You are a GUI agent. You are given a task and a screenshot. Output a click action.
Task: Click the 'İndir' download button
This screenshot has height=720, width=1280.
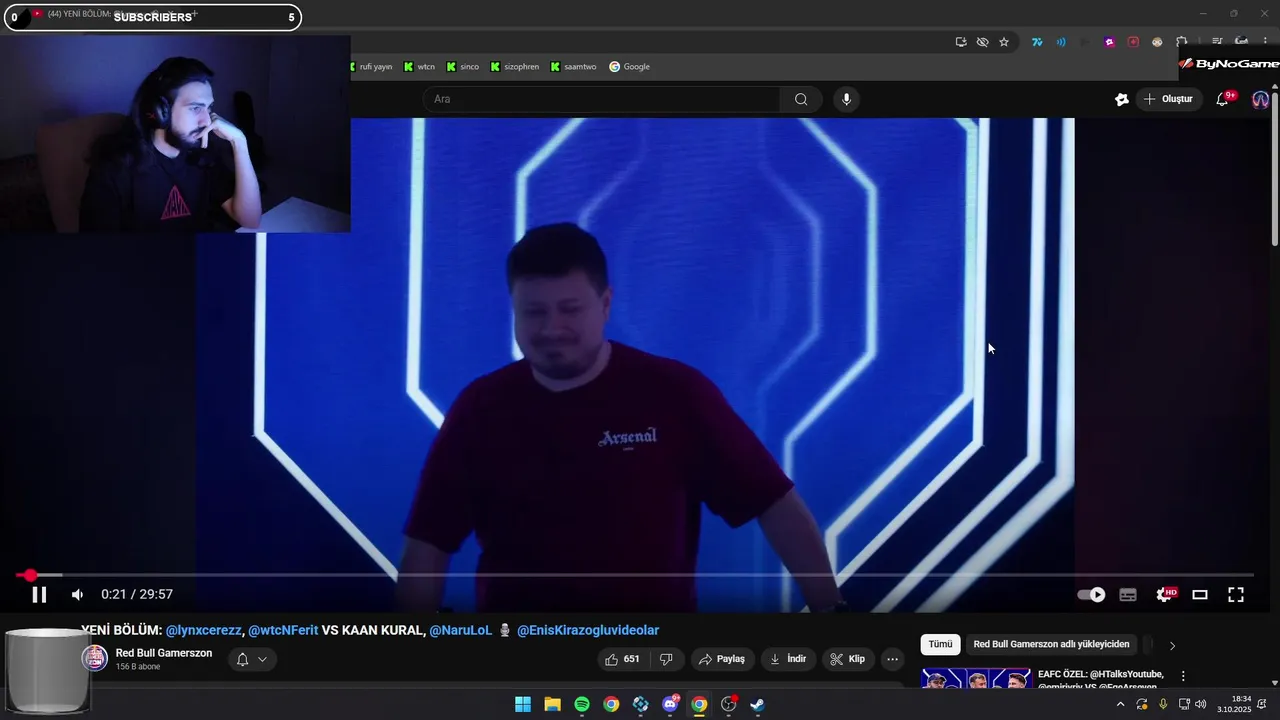[788, 659]
